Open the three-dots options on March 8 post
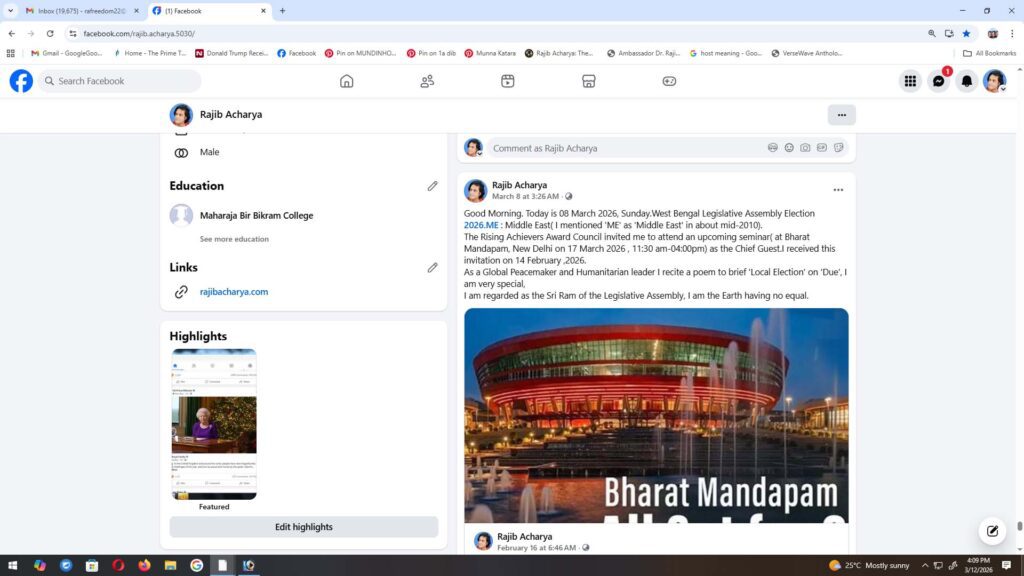Screen dimensions: 1024x576 tap(838, 190)
